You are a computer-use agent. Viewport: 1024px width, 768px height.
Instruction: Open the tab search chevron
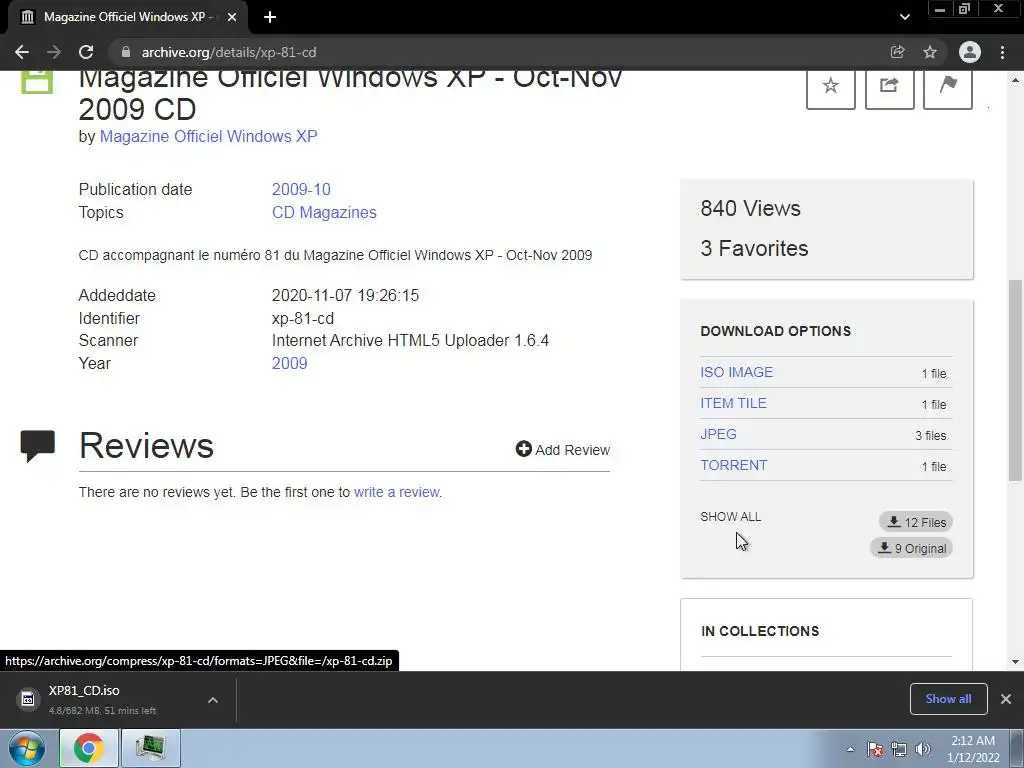[x=904, y=17]
